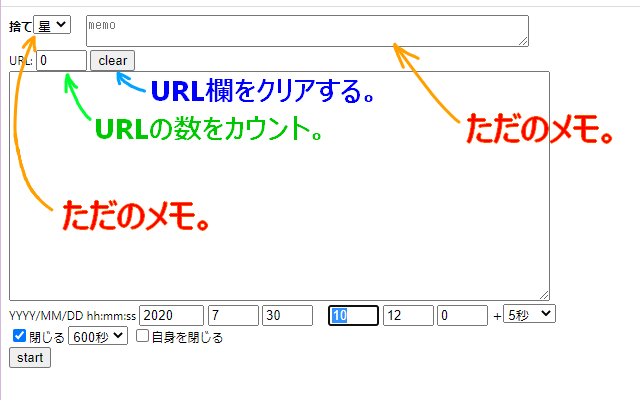Click the hour field showing 10
Screen dimensions: 640x400
point(353,316)
